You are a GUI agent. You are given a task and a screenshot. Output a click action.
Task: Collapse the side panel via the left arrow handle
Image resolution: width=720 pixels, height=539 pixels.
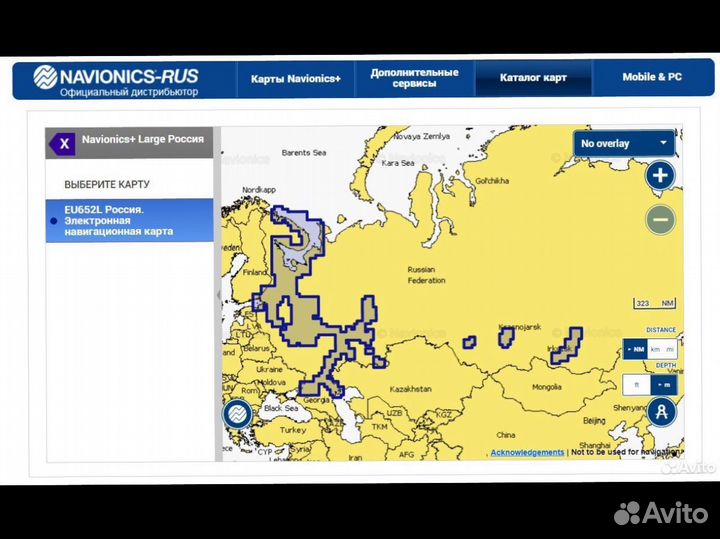pos(219,294)
